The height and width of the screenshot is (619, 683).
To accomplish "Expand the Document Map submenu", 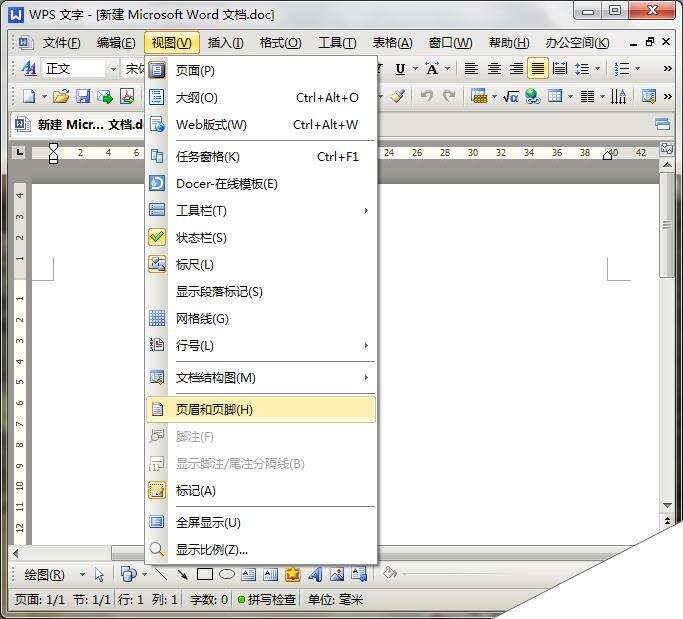I will point(261,377).
